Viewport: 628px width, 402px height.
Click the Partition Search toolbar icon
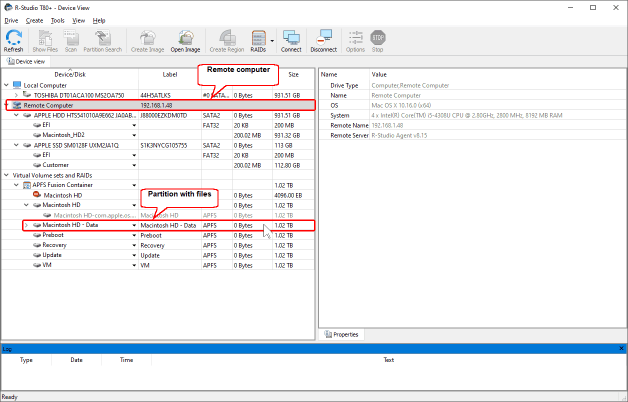[x=103, y=41]
